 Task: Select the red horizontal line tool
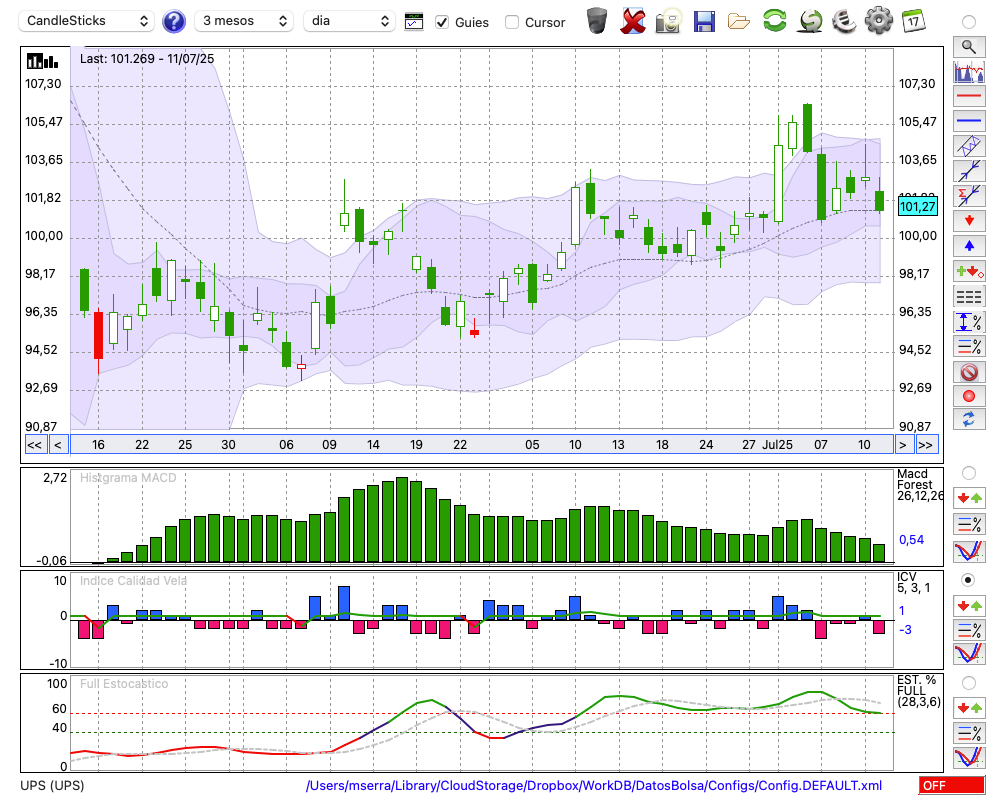pos(969,96)
